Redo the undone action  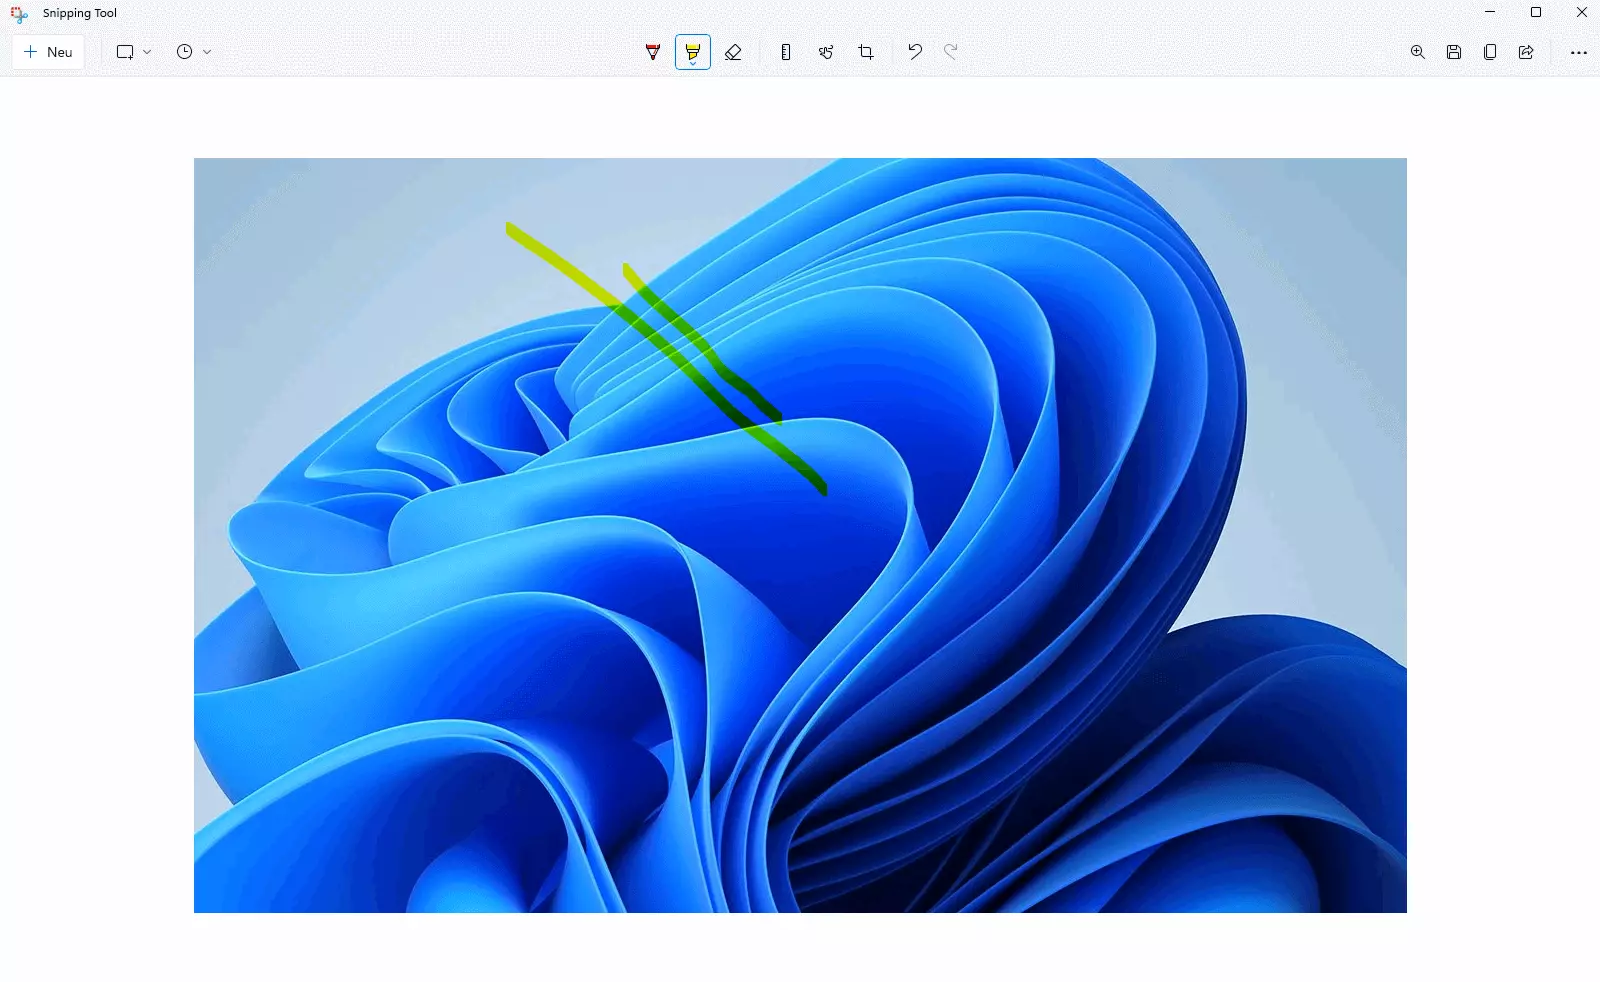coord(951,52)
